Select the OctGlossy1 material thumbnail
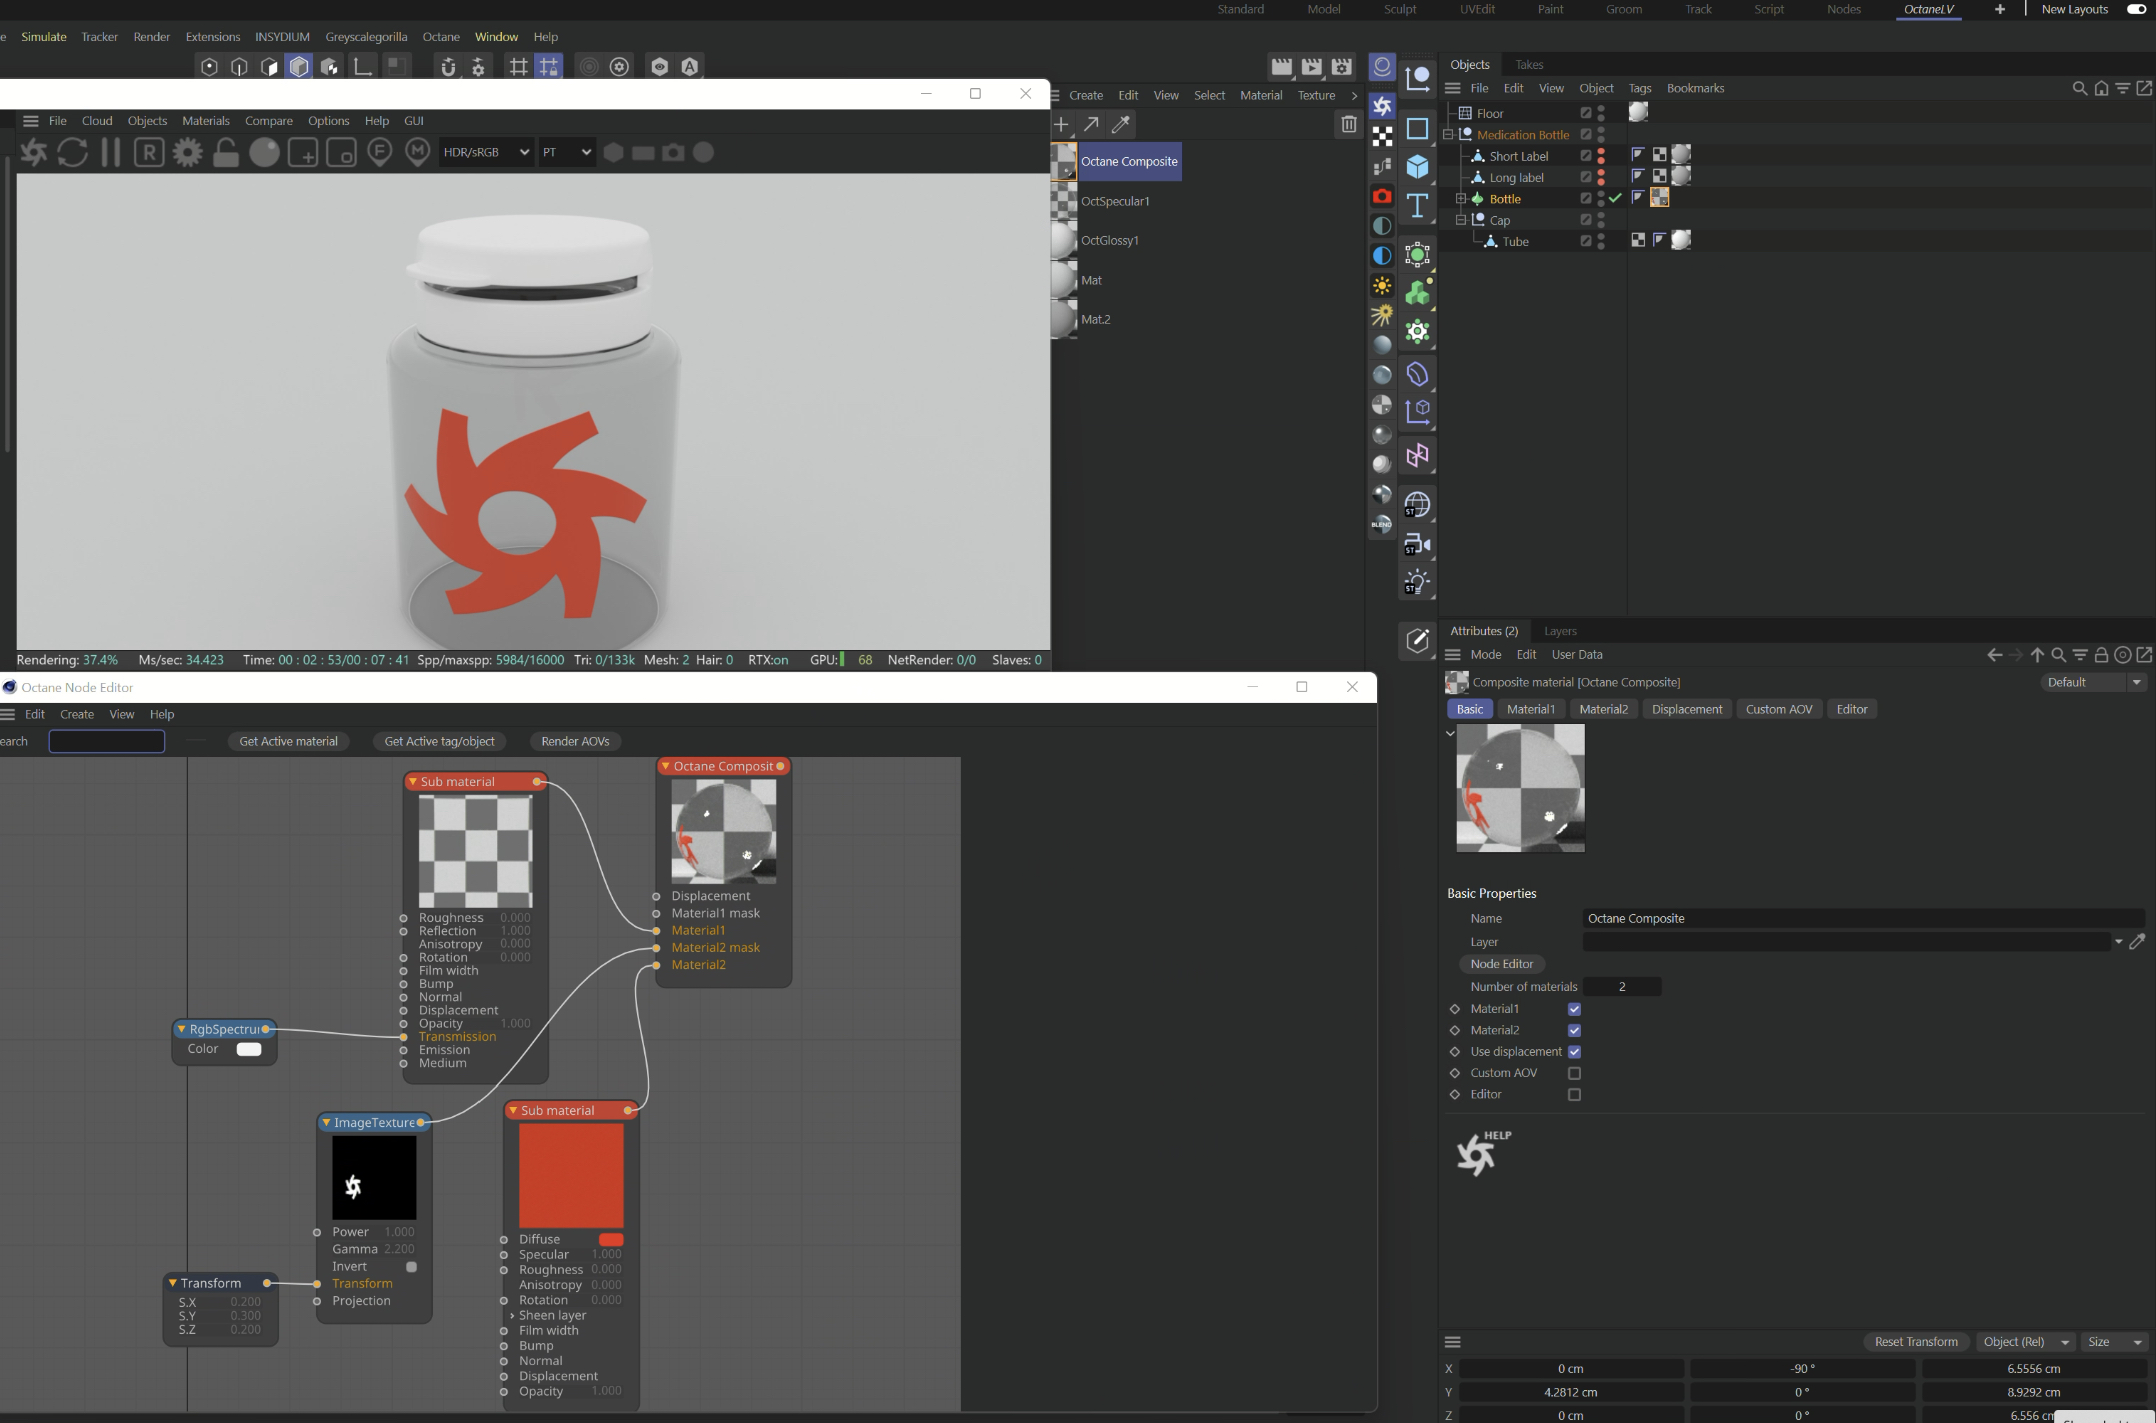 coord(1064,241)
